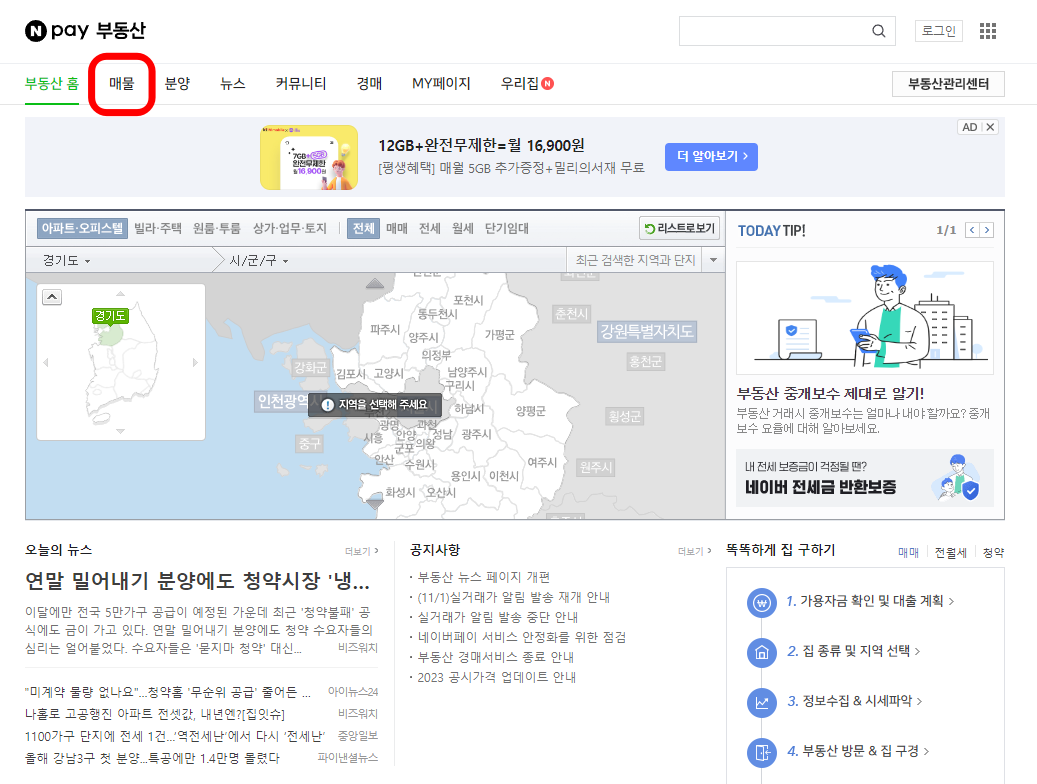Select 월세 deal type filter

[462, 228]
